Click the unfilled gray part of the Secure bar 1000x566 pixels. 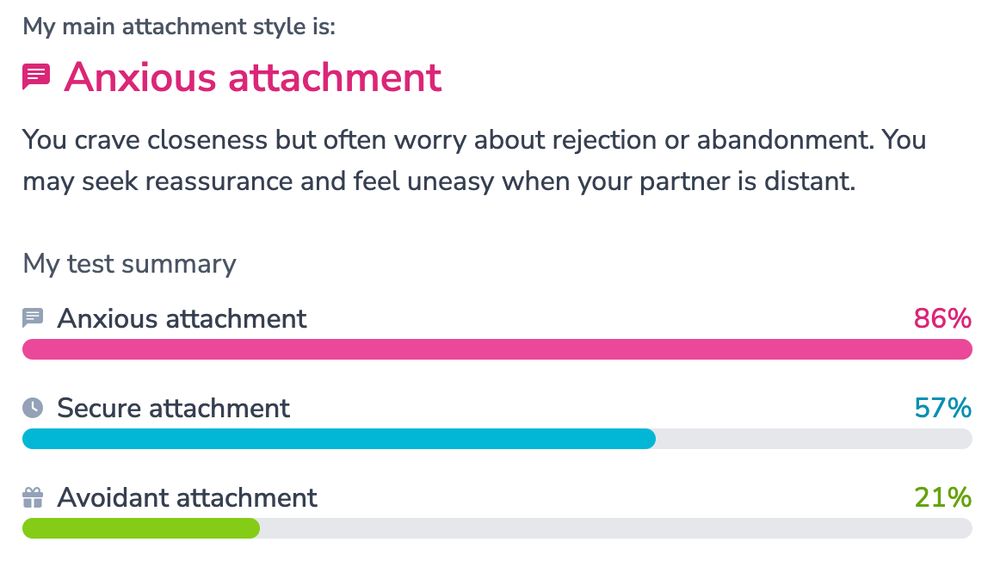(x=814, y=438)
